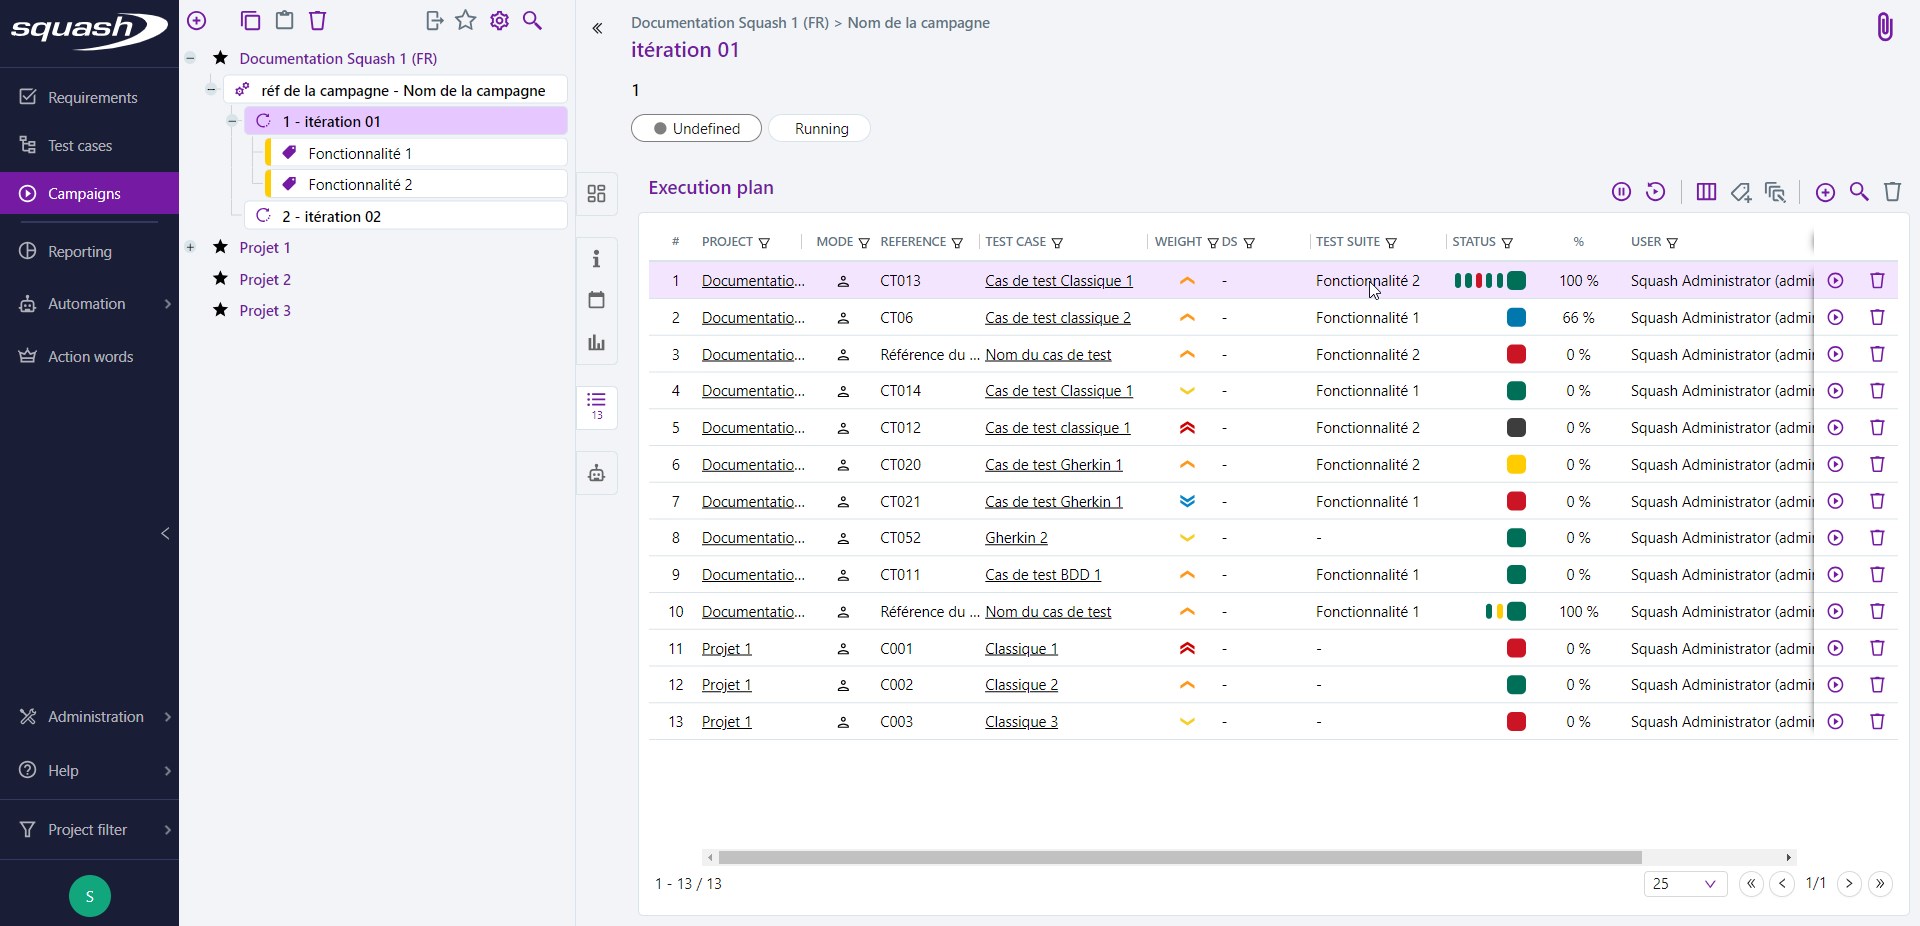Delete row 13 from execution plan
The image size is (1920, 926).
tap(1877, 722)
